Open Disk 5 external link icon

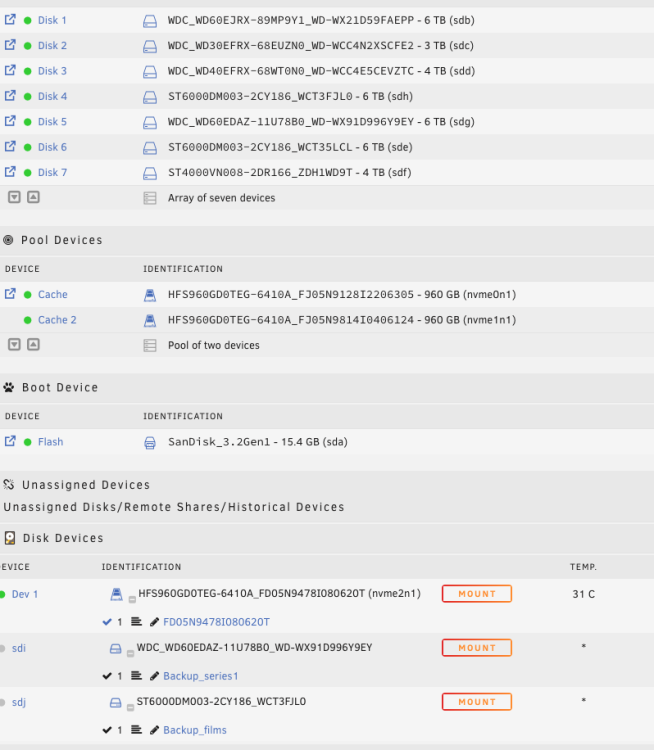tap(10, 121)
